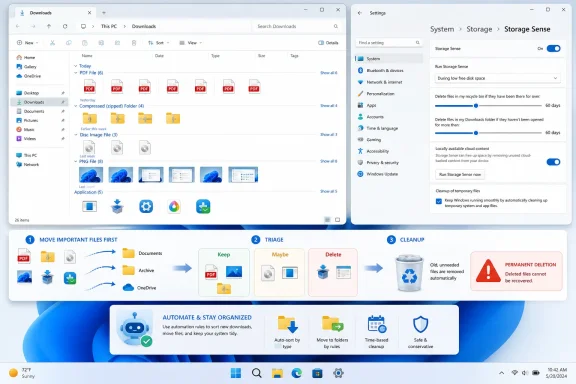Launch Microsoft Edge from the taskbar

tap(297, 373)
